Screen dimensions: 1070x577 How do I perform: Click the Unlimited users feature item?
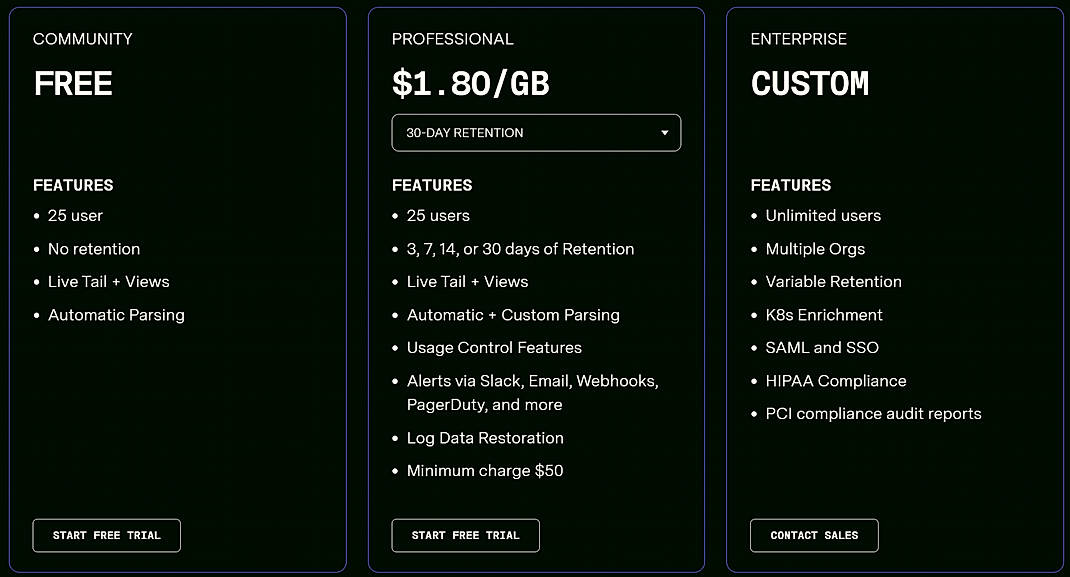[823, 215]
